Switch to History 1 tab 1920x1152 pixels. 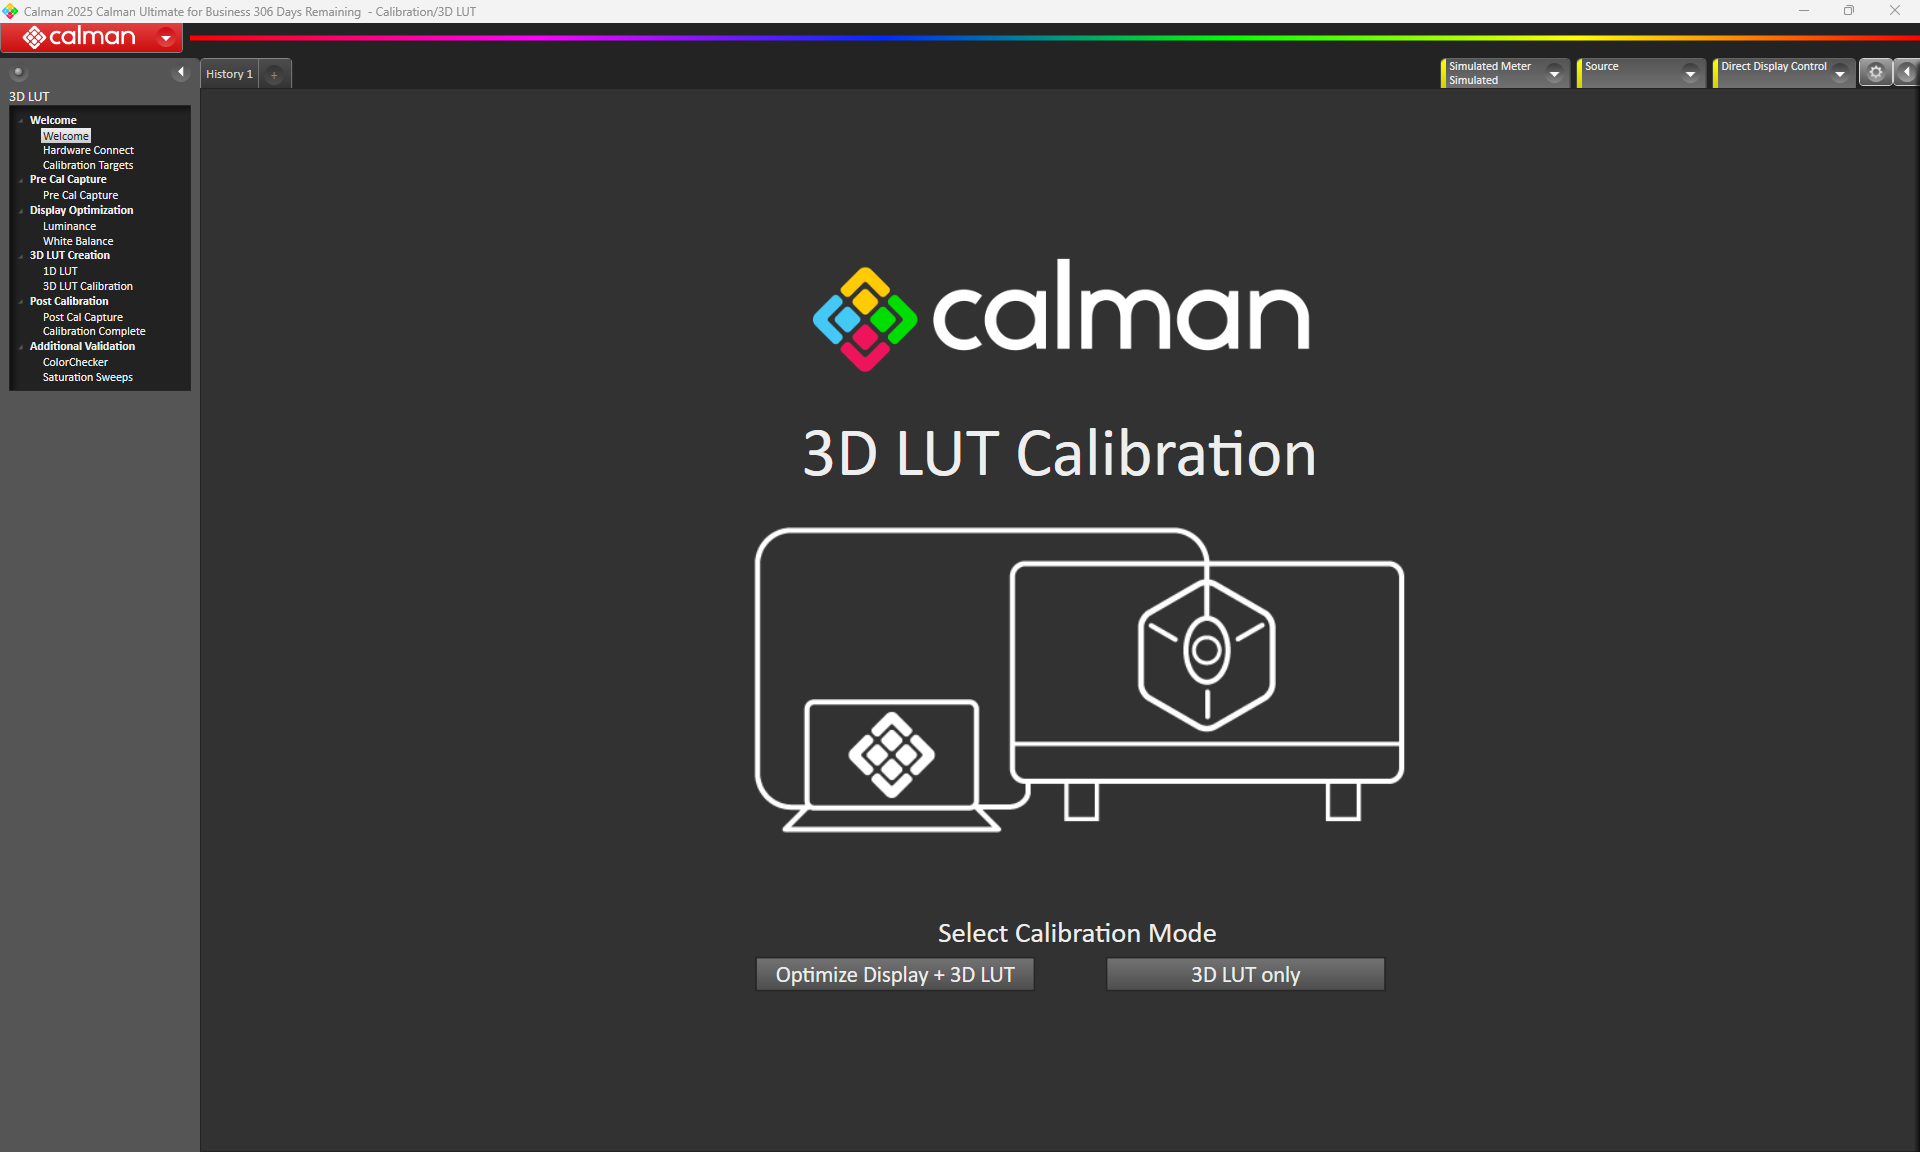click(229, 74)
